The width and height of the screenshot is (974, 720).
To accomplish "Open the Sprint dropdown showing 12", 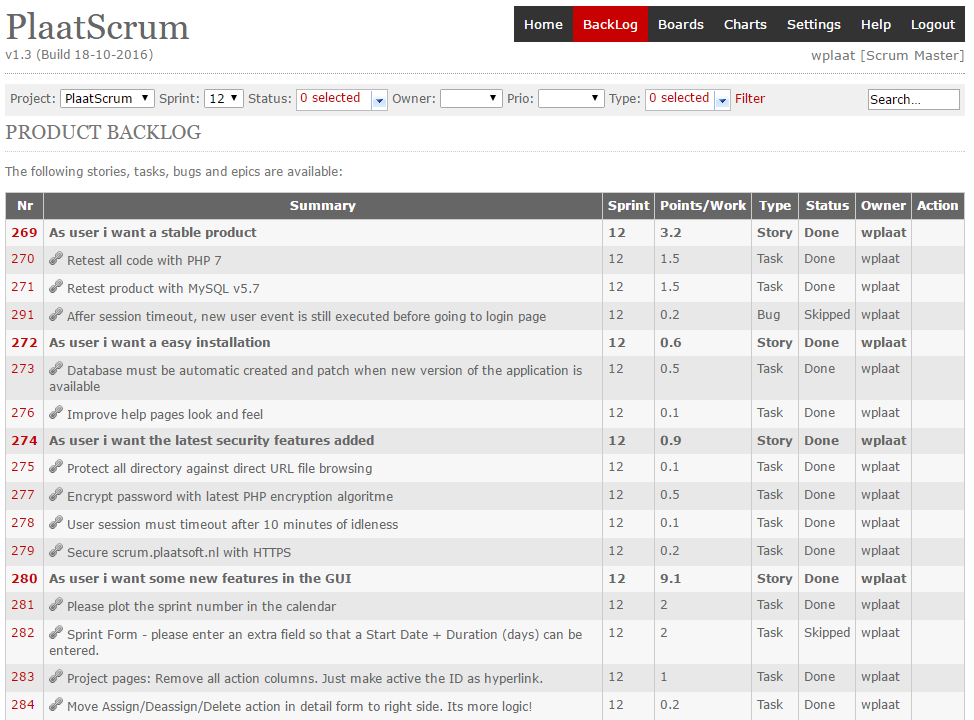I will tap(224, 98).
